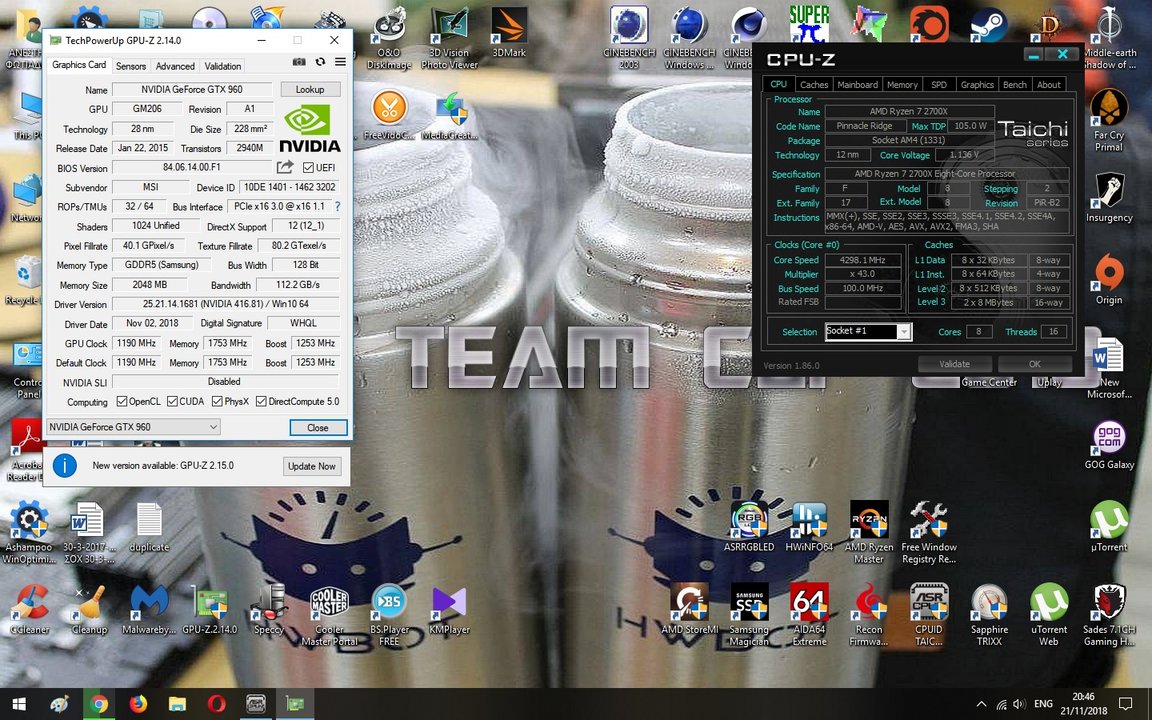Screen dimensions: 1152x720
Task: Click the NVIDIA logo in GPU-Z
Action: 309,128
